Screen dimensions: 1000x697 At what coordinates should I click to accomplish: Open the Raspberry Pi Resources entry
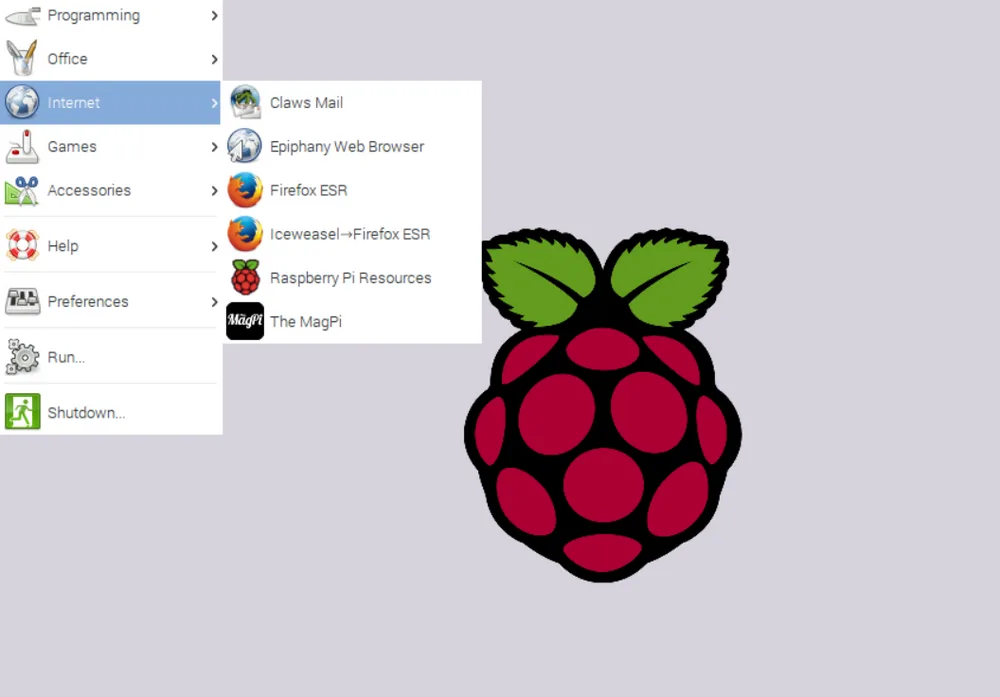coord(352,277)
